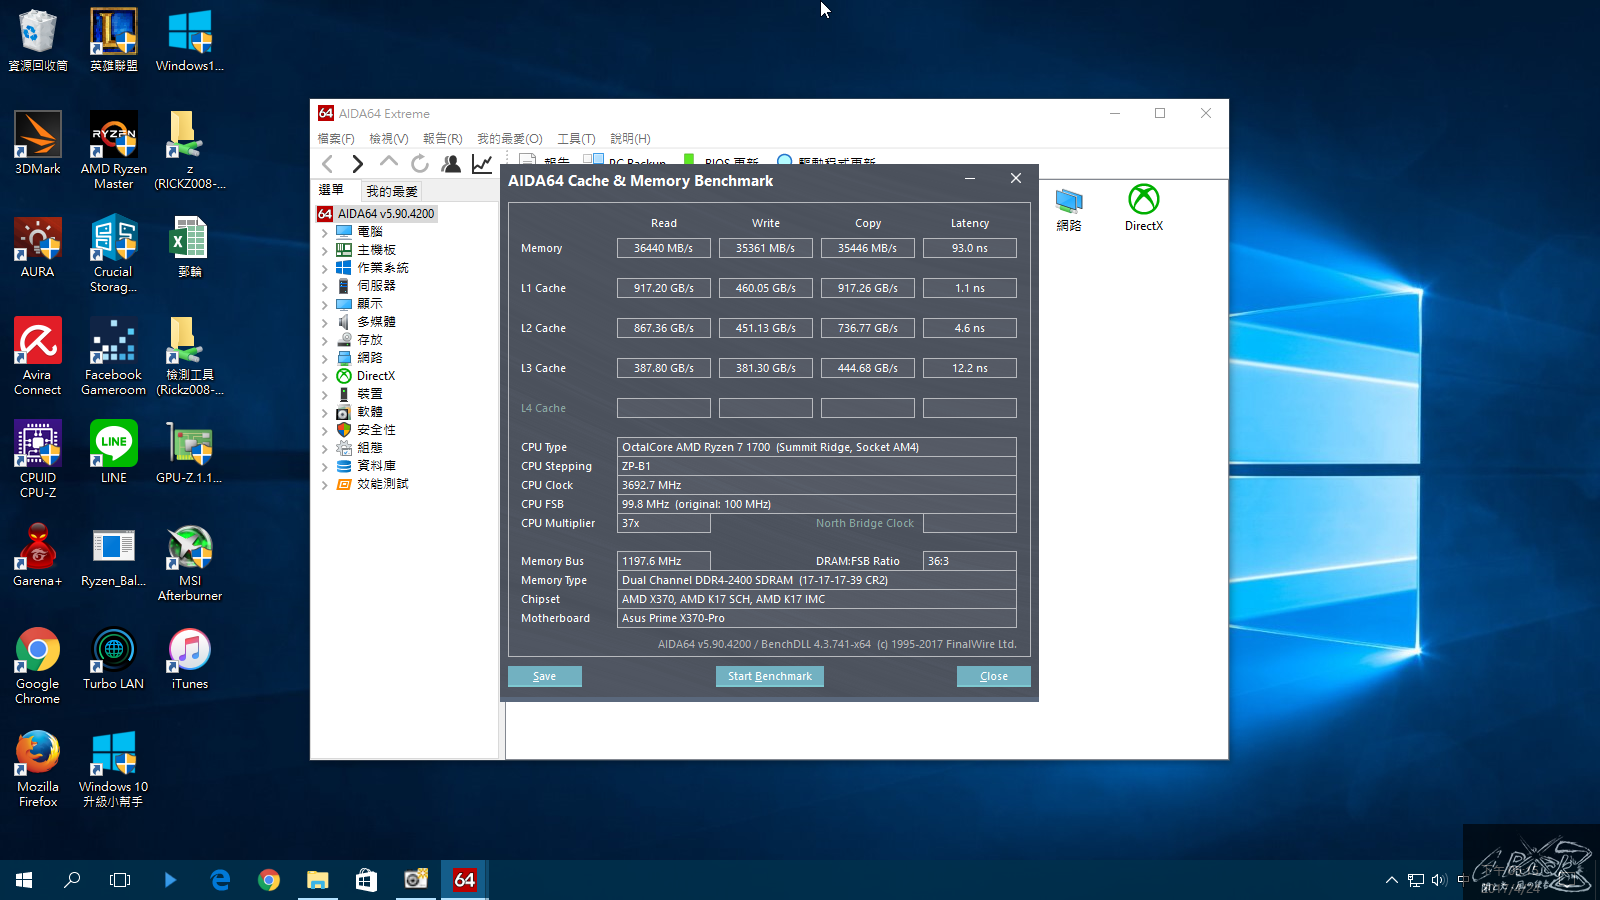Open Crucial Storage desktop shortcut
This screenshot has width=1600, height=900.
[x=114, y=254]
